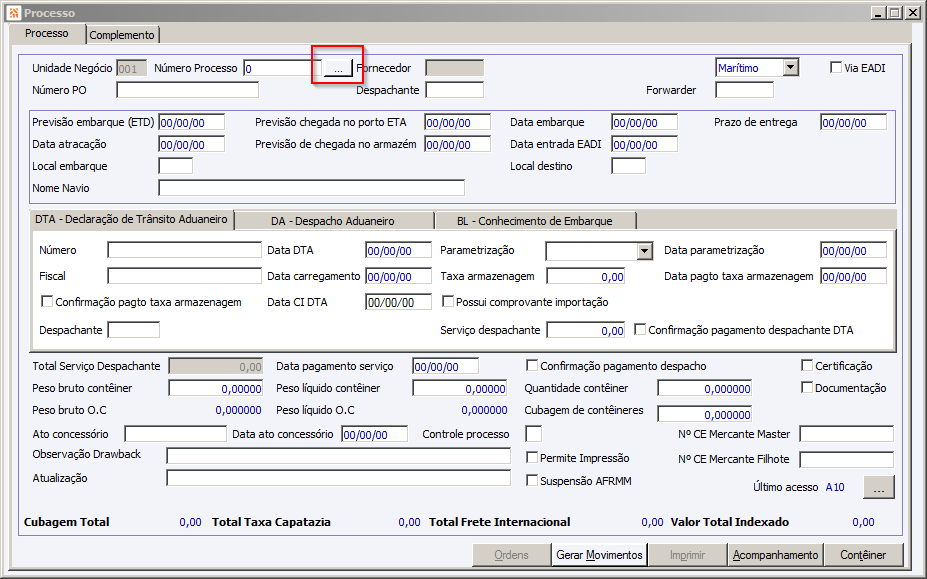Click the Contêiner button
This screenshot has width=927, height=579.
pyautogui.click(x=863, y=555)
